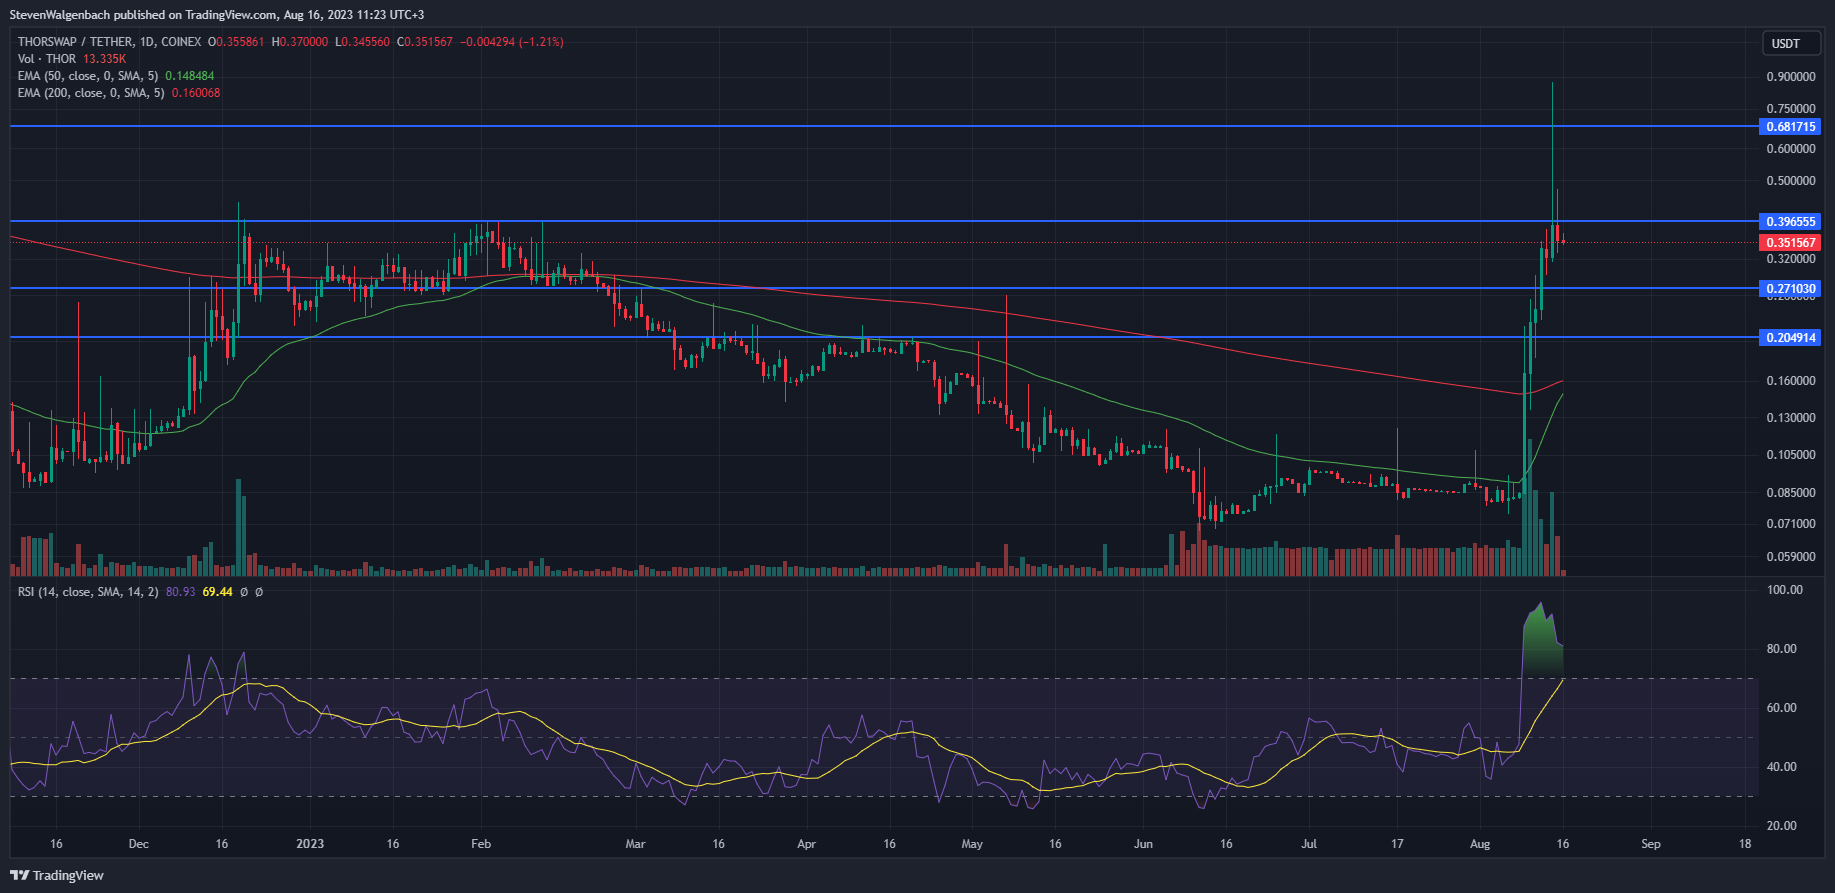
Task: Click the RSI axis label 80.00
Action: (1782, 649)
